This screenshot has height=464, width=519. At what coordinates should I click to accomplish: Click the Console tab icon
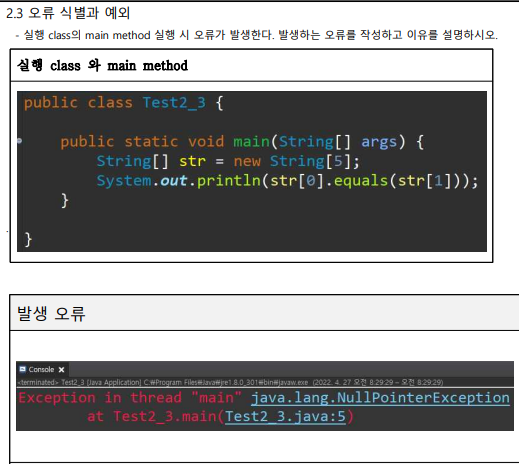pos(23,369)
